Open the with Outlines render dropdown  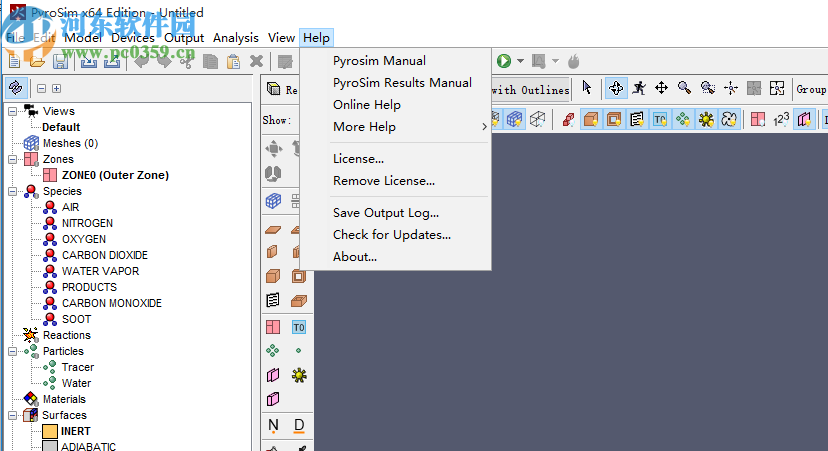[530, 90]
